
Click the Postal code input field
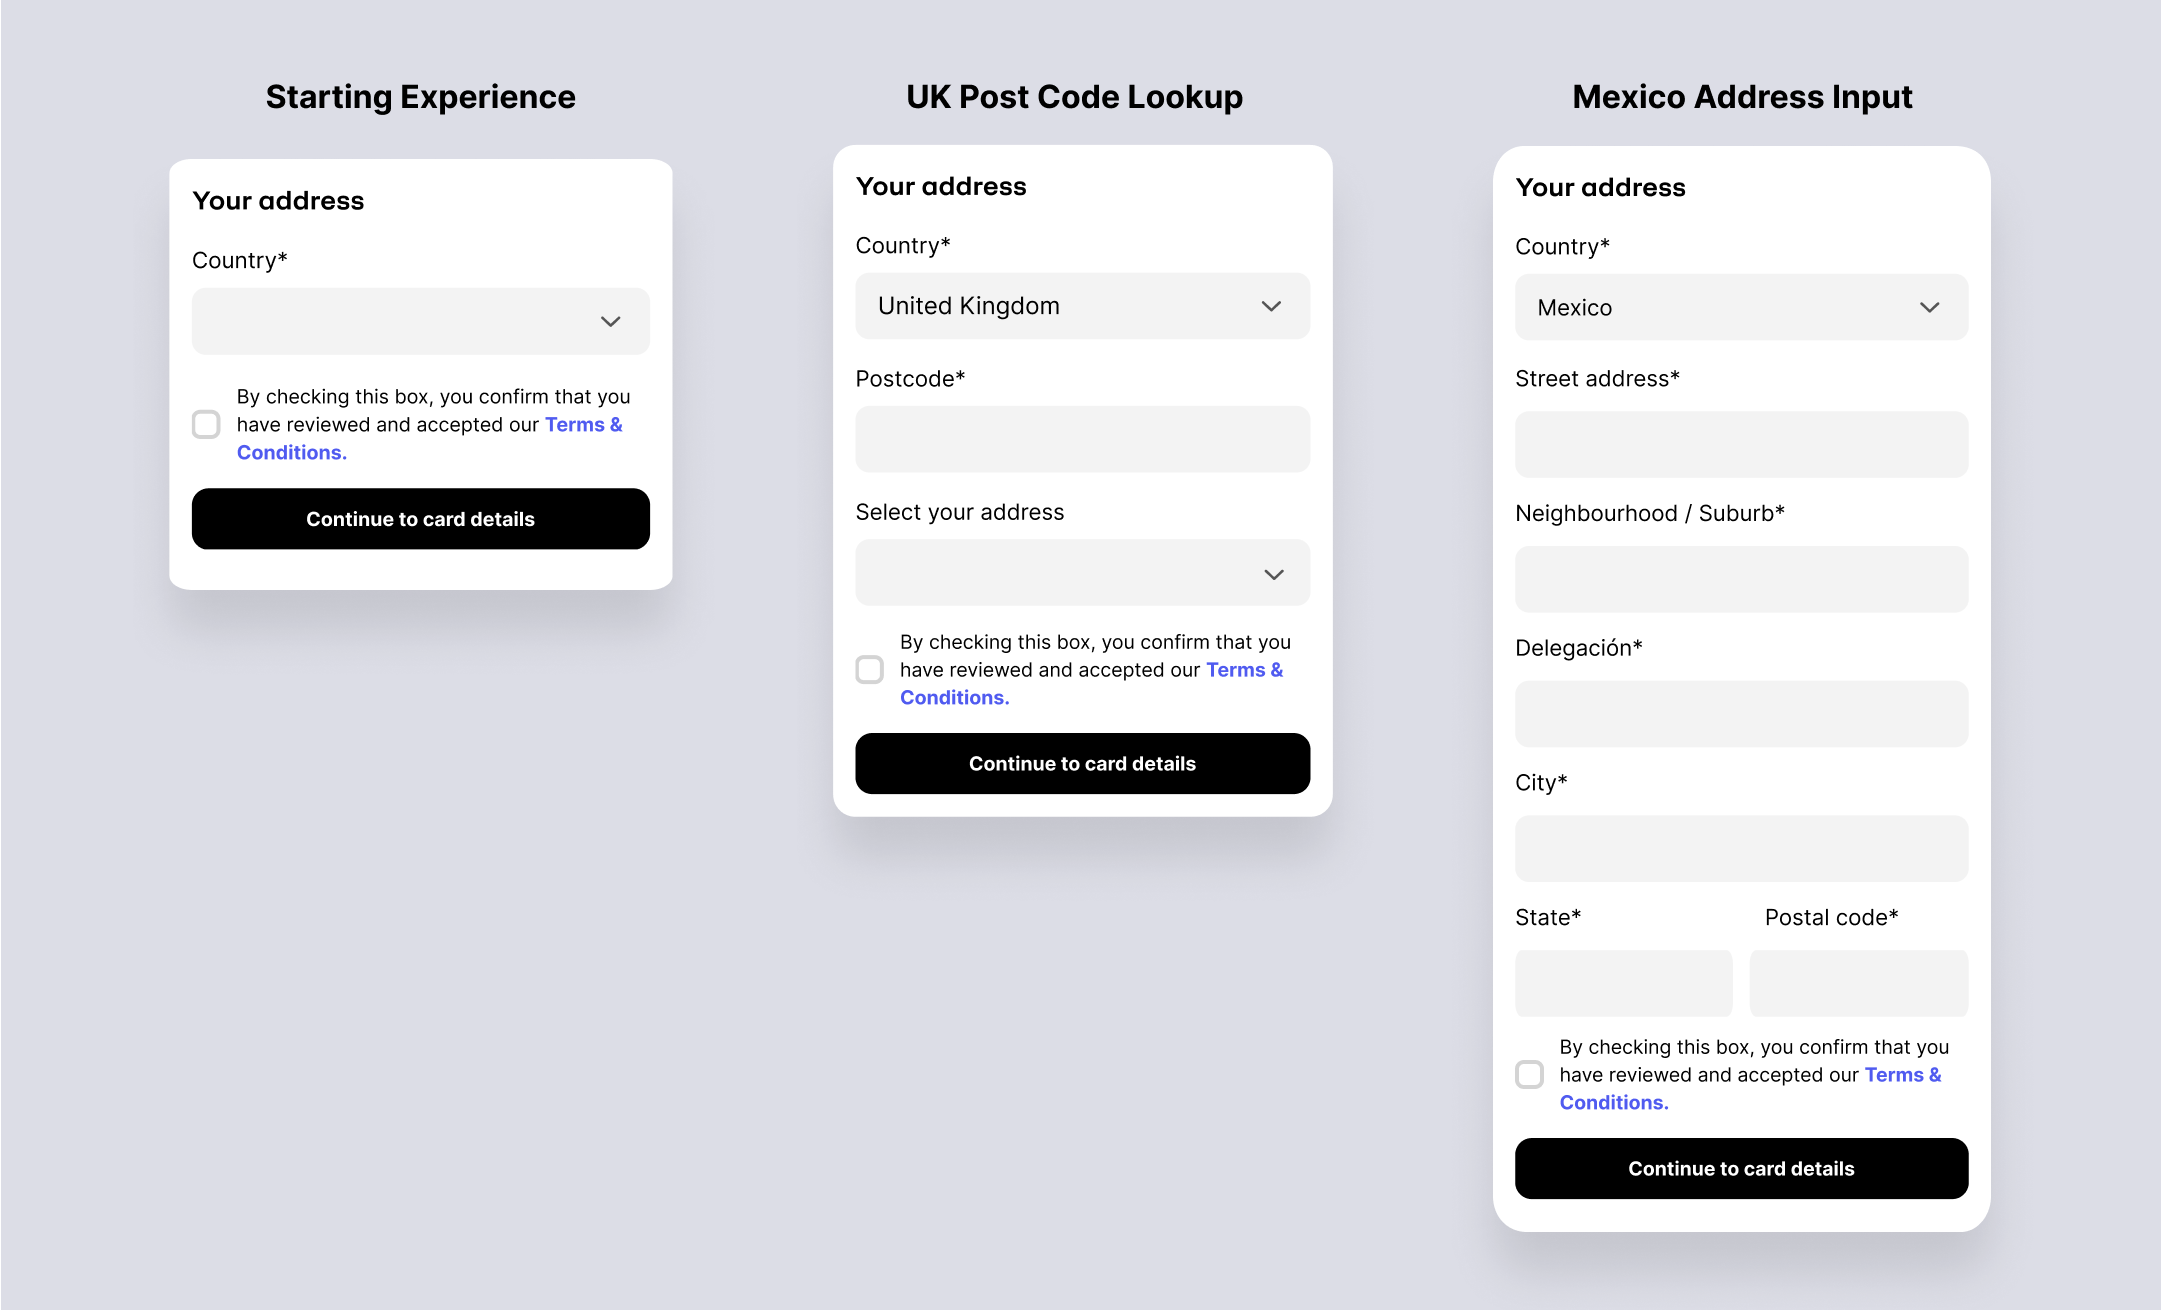pyautogui.click(x=1858, y=984)
